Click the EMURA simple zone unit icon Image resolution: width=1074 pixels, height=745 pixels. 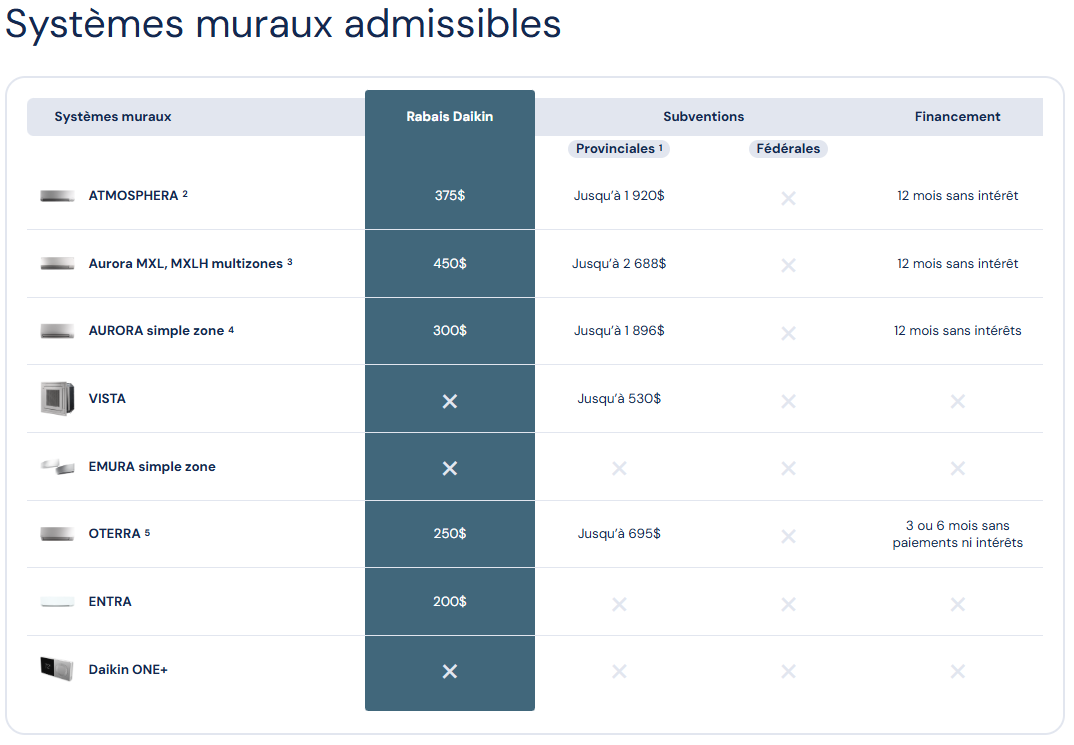(57, 467)
